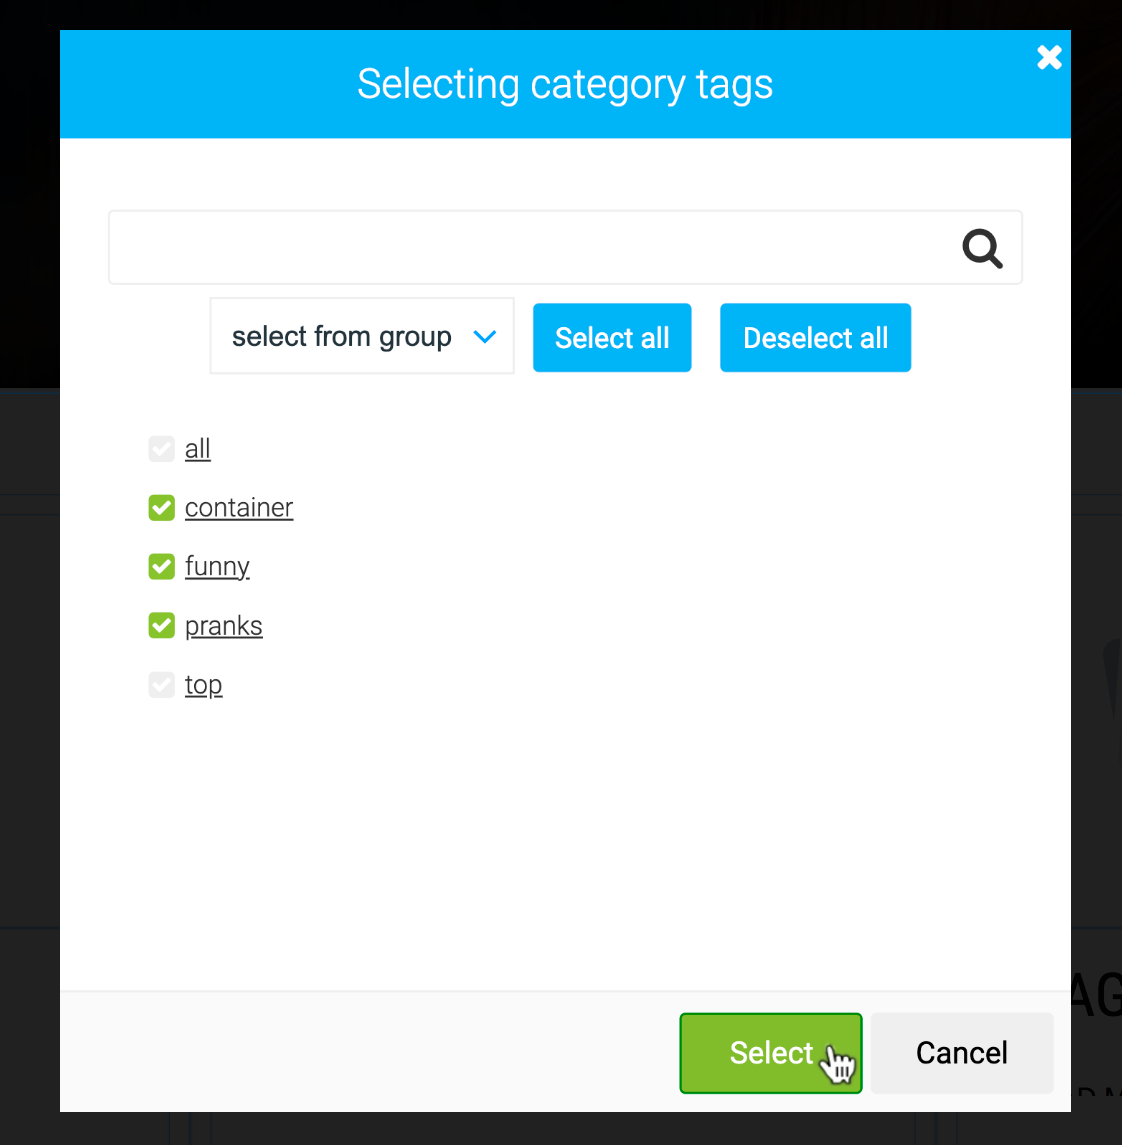Check the top tag checkbox
Viewport: 1122px width, 1145px height.
point(161,684)
